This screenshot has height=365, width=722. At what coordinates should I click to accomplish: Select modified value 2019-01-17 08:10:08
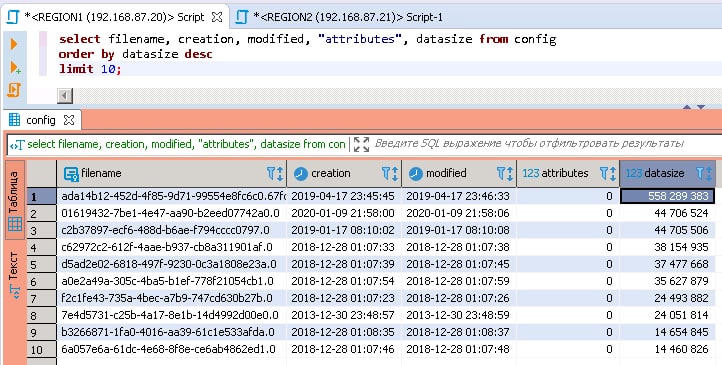[x=459, y=230]
